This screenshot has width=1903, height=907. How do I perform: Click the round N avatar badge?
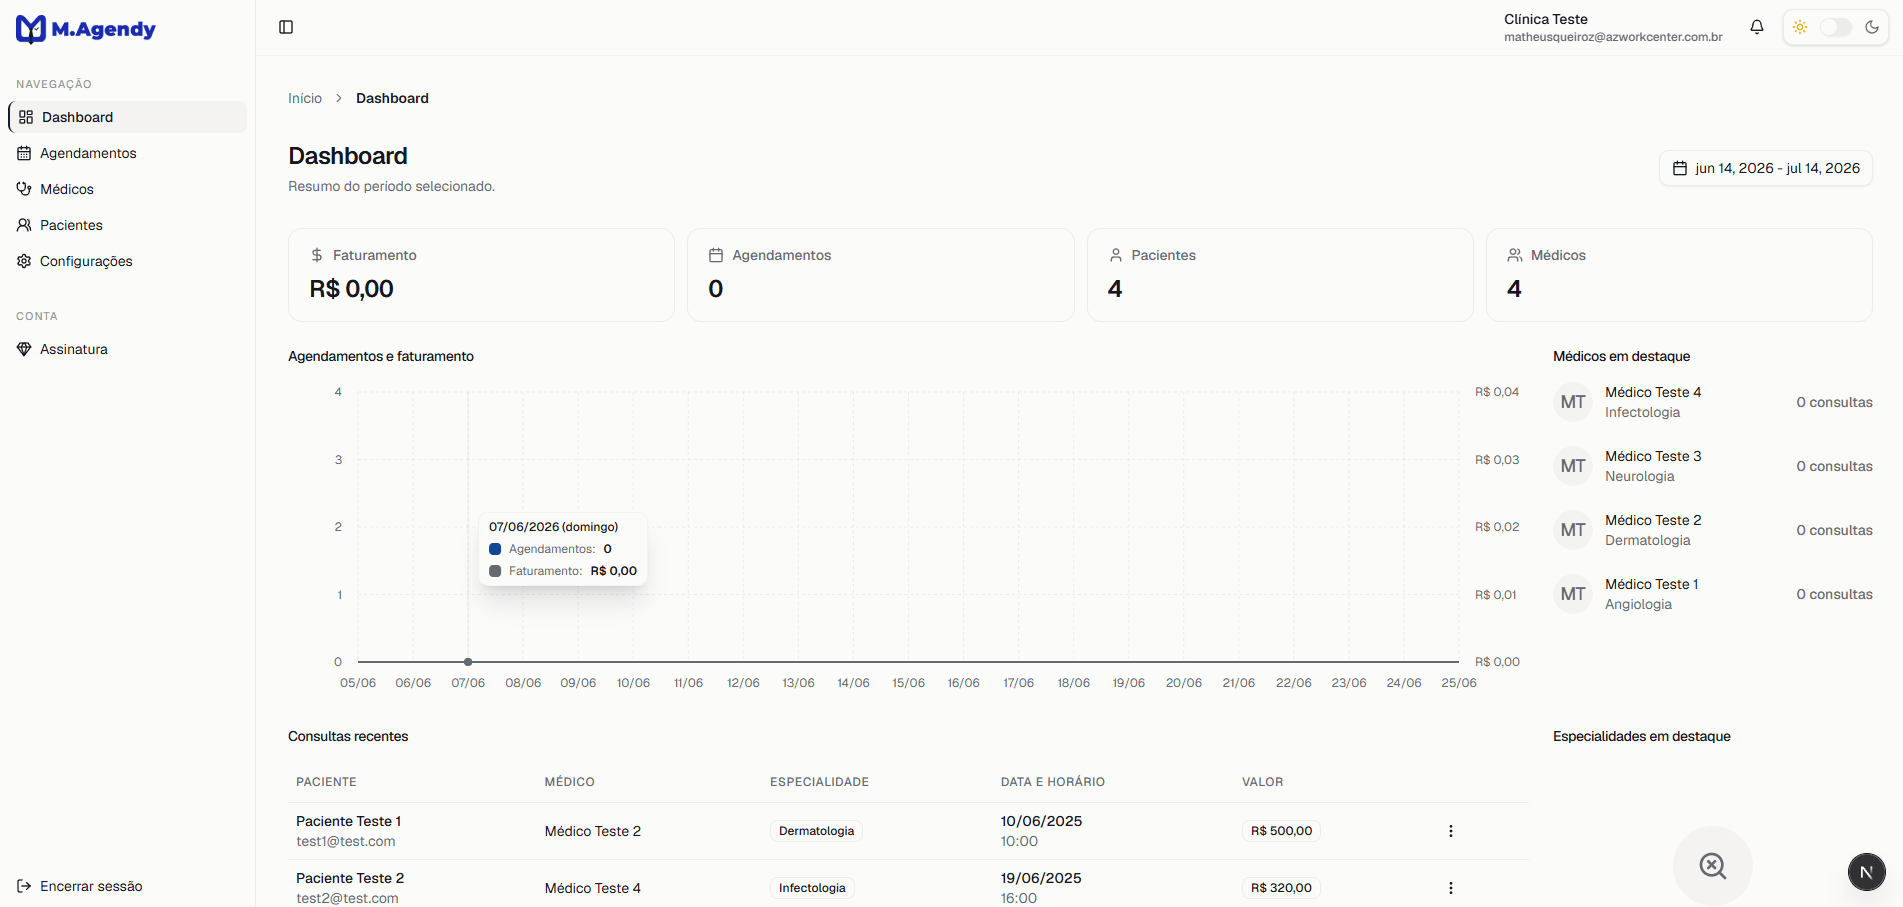click(x=1866, y=872)
